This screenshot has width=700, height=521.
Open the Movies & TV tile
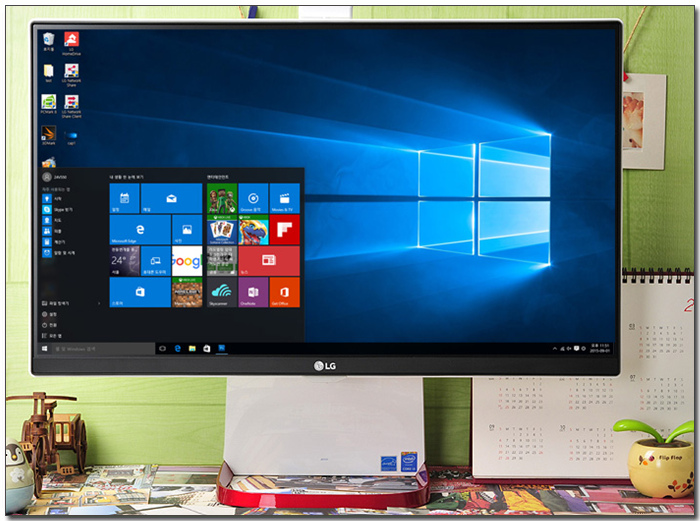(x=284, y=198)
